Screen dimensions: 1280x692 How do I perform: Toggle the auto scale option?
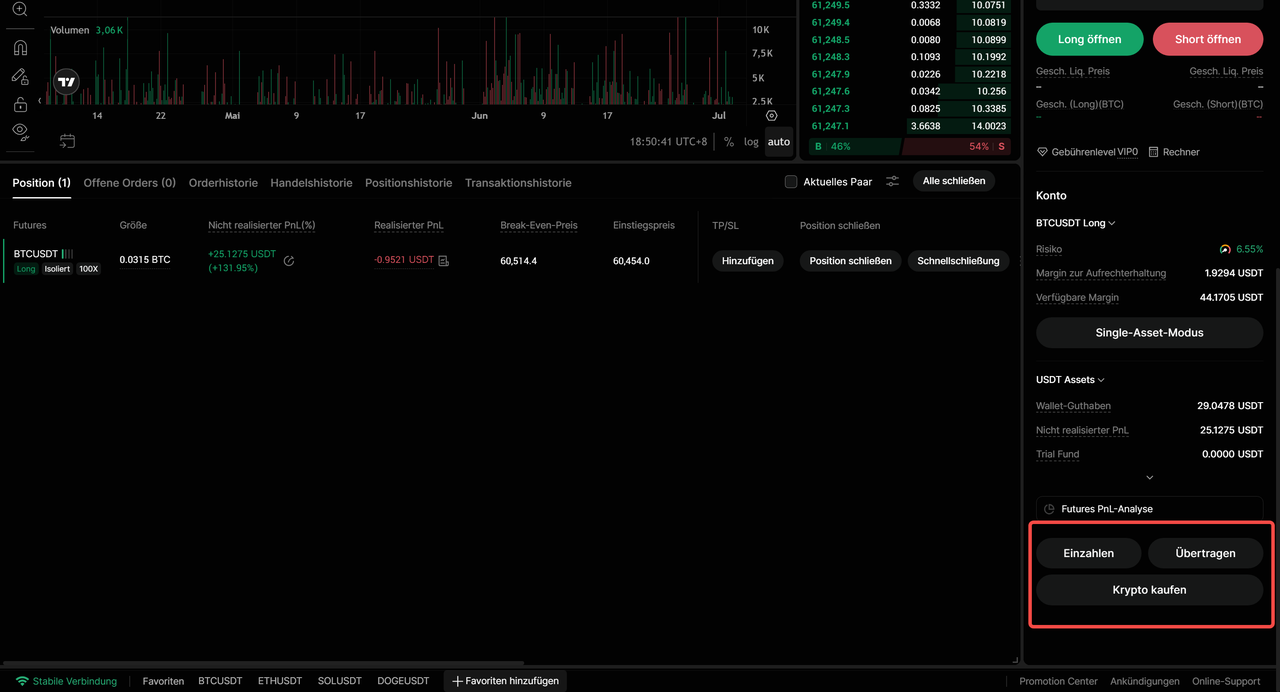click(x=779, y=142)
